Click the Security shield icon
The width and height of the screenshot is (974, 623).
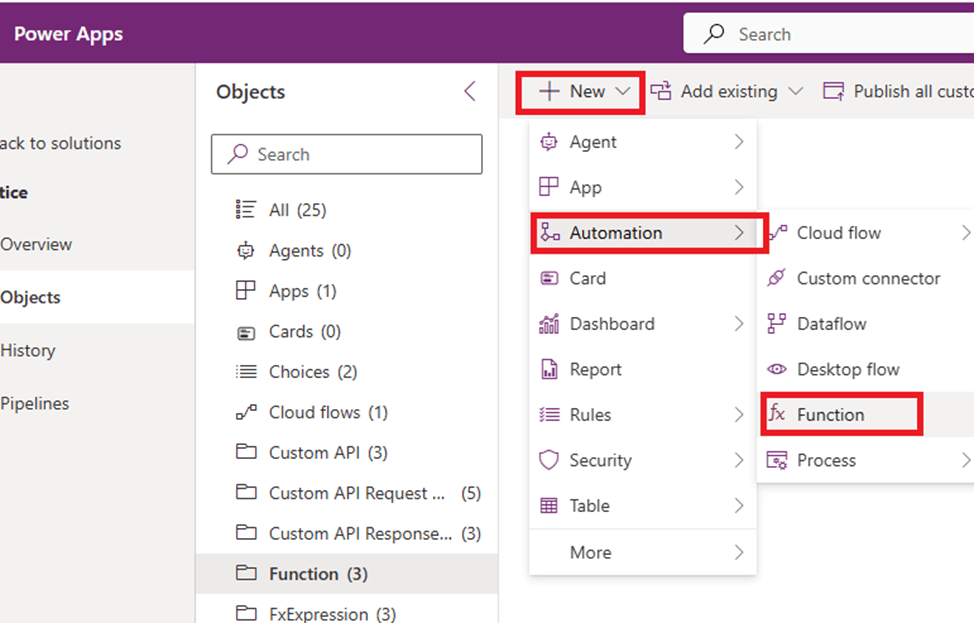(x=549, y=460)
